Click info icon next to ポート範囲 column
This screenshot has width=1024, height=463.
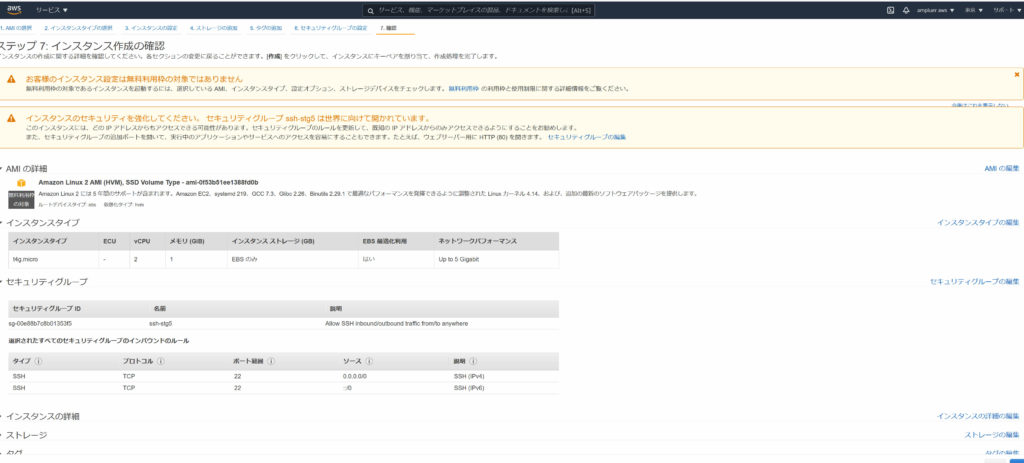click(x=272, y=361)
